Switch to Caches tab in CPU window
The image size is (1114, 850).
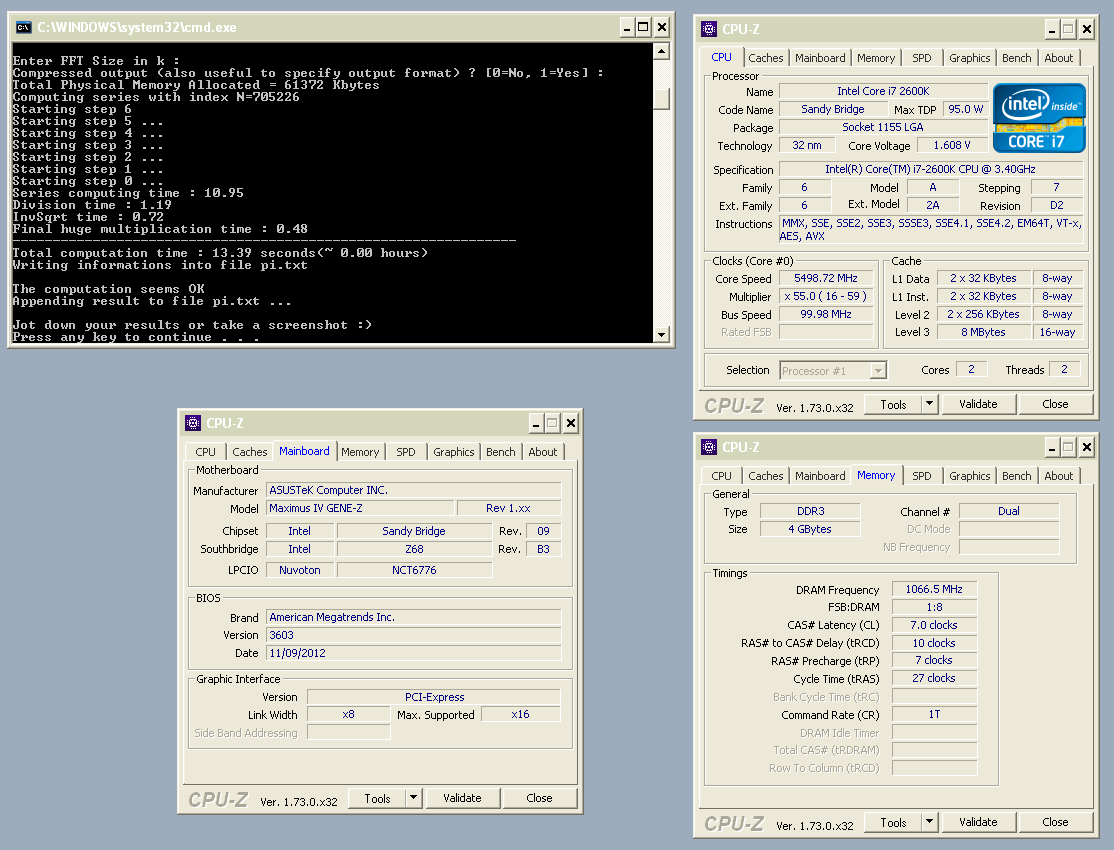click(766, 58)
